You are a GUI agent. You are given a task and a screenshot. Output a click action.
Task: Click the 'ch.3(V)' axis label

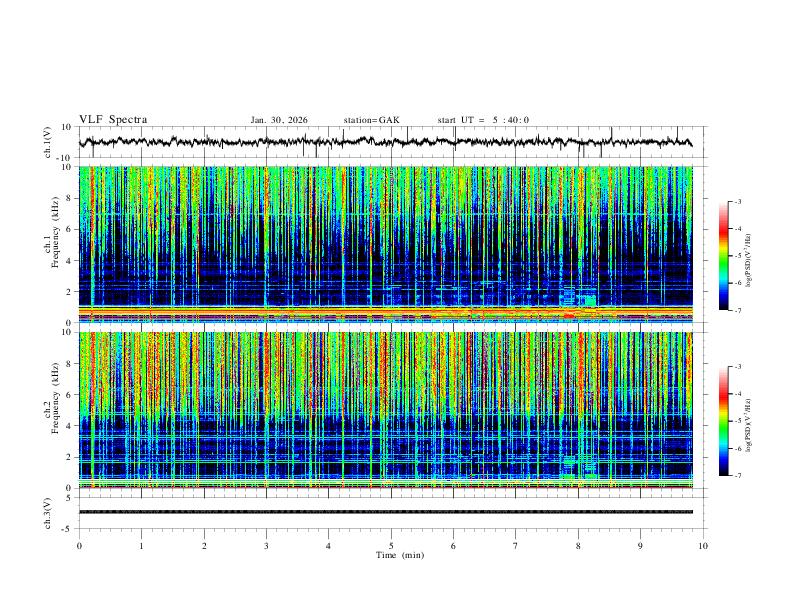[48, 514]
